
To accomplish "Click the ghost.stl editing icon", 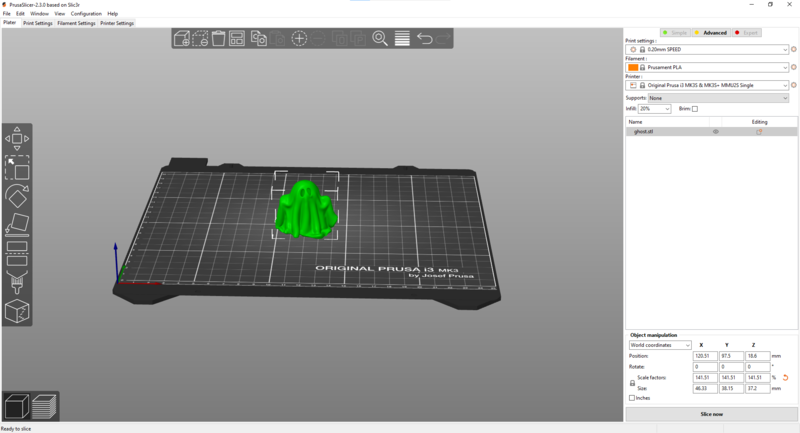I will coord(759,132).
